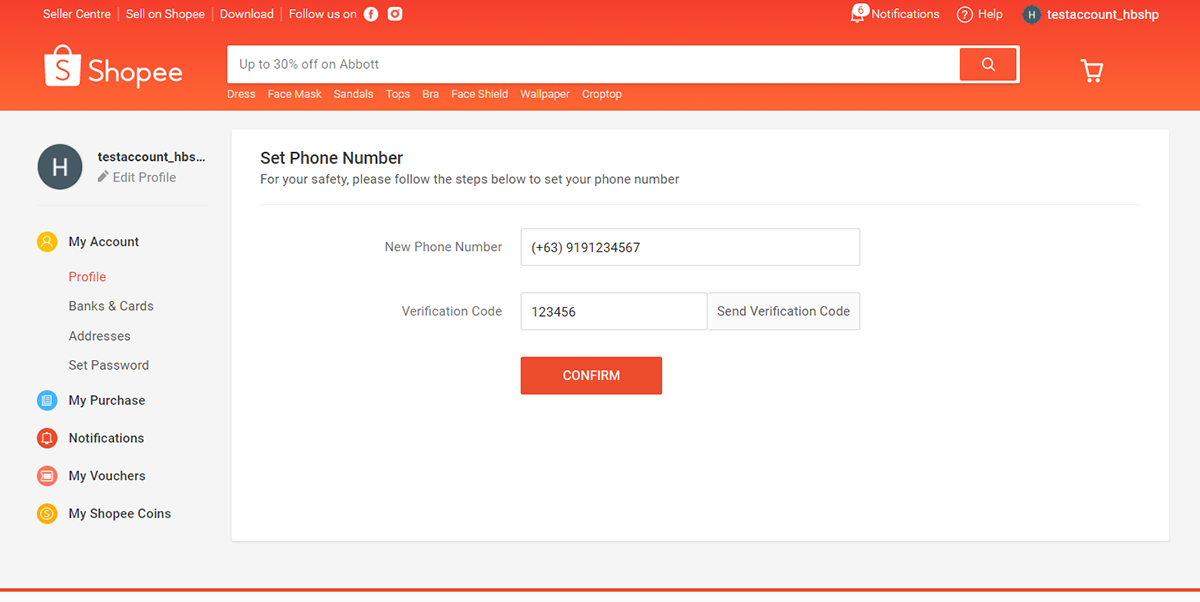The height and width of the screenshot is (602, 1200).
Task: Click the My Purchase icon
Action: (46, 400)
